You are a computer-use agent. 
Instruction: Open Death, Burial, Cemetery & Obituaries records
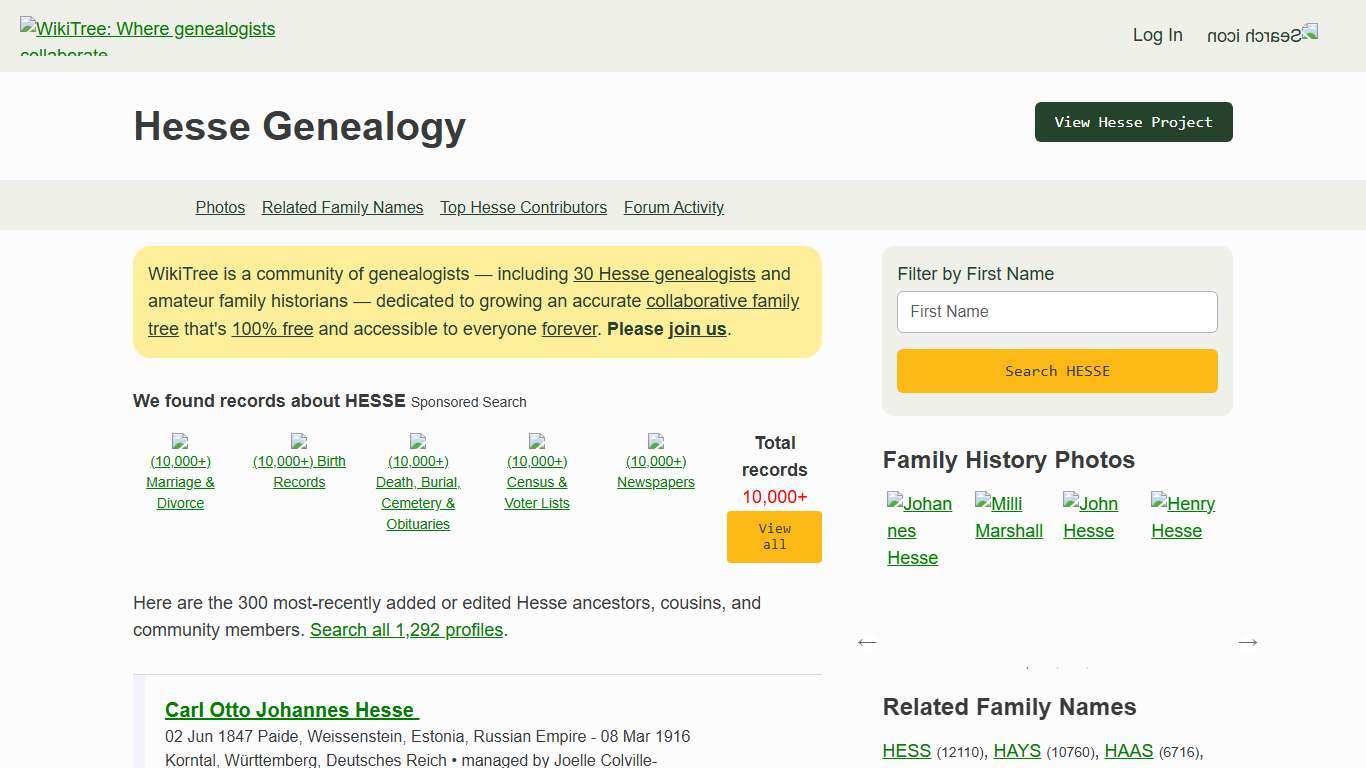tap(418, 492)
